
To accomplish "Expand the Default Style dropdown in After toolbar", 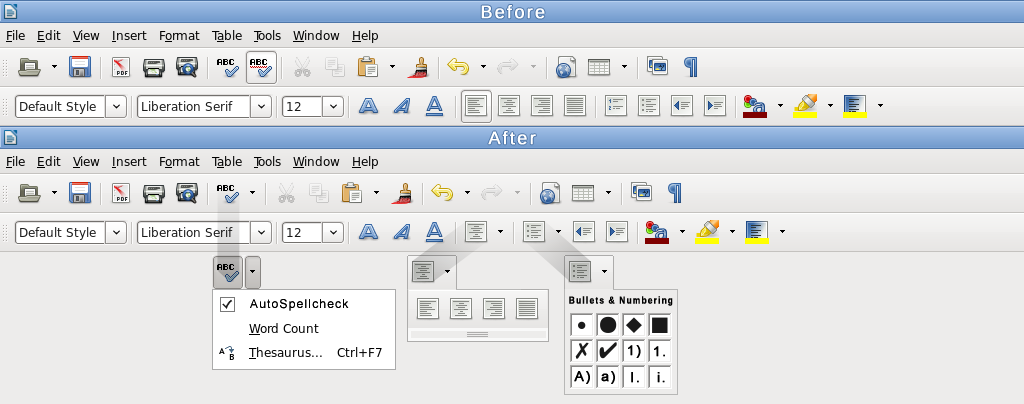I will [116, 232].
